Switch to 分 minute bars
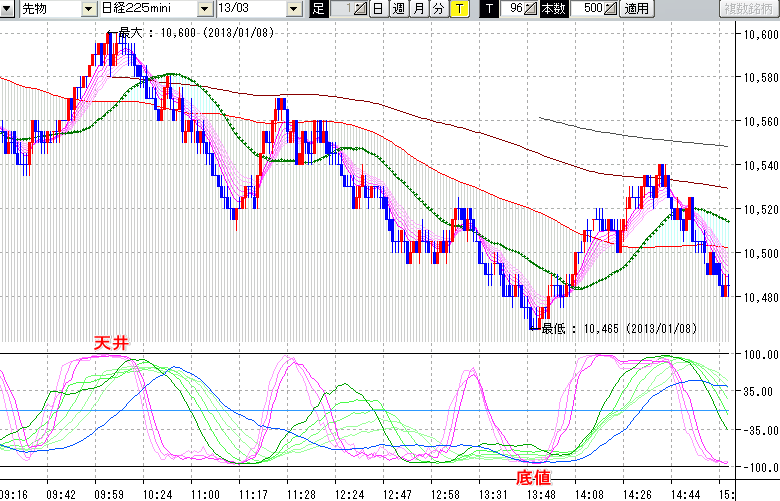 coord(439,9)
